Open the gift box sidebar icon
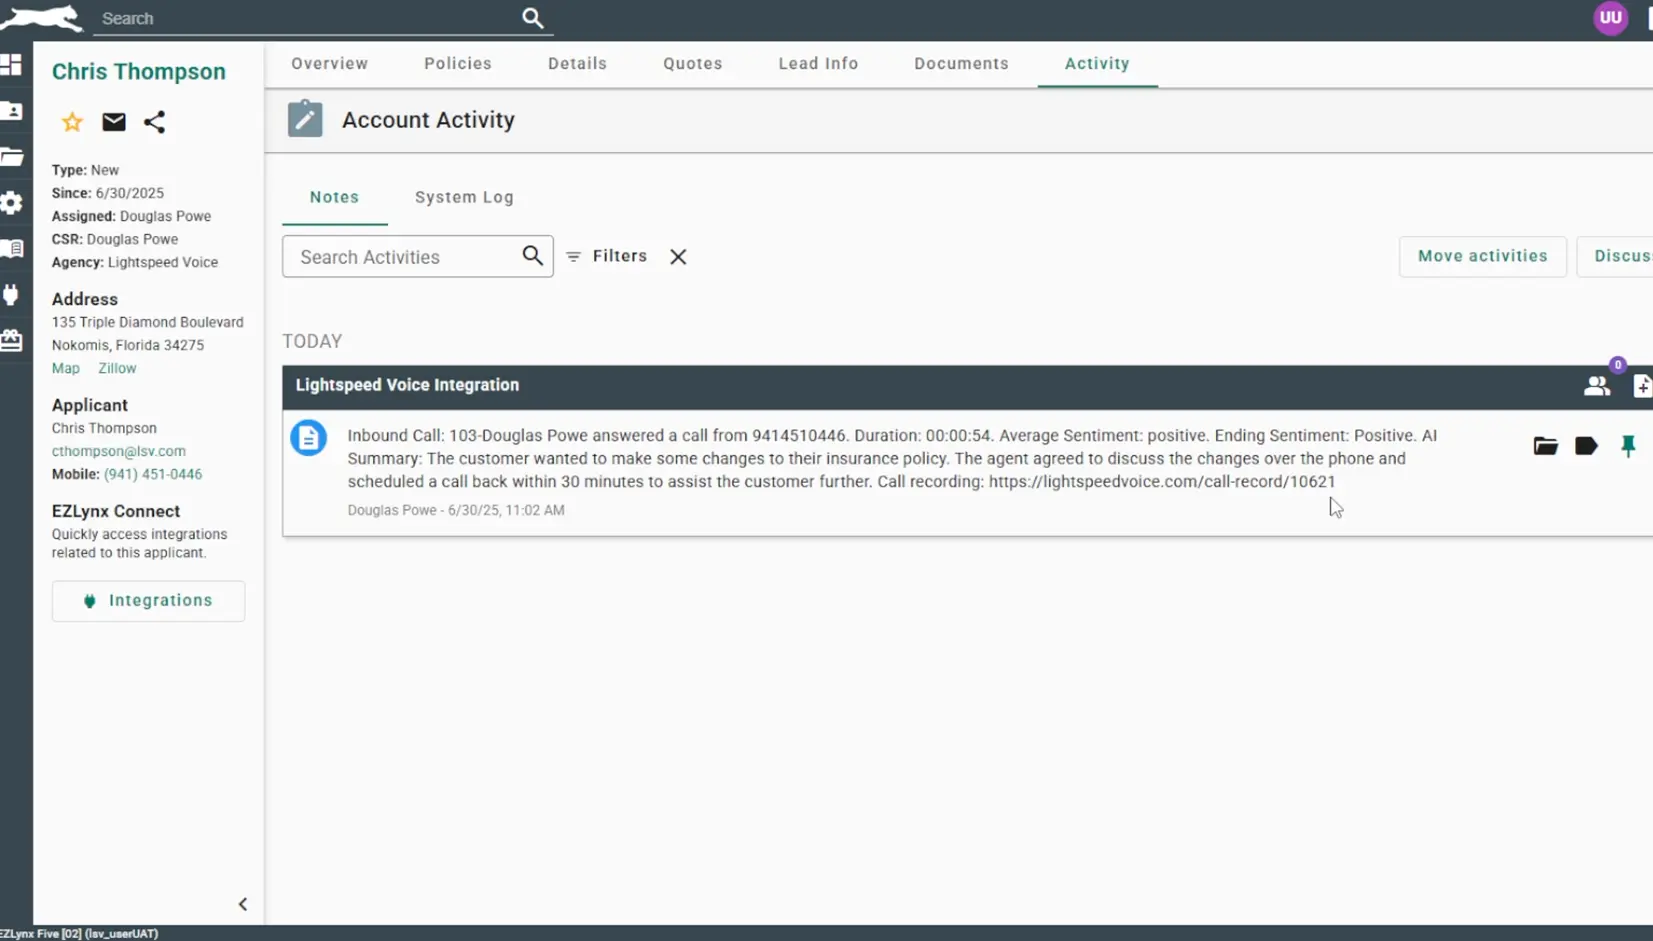 tap(12, 341)
